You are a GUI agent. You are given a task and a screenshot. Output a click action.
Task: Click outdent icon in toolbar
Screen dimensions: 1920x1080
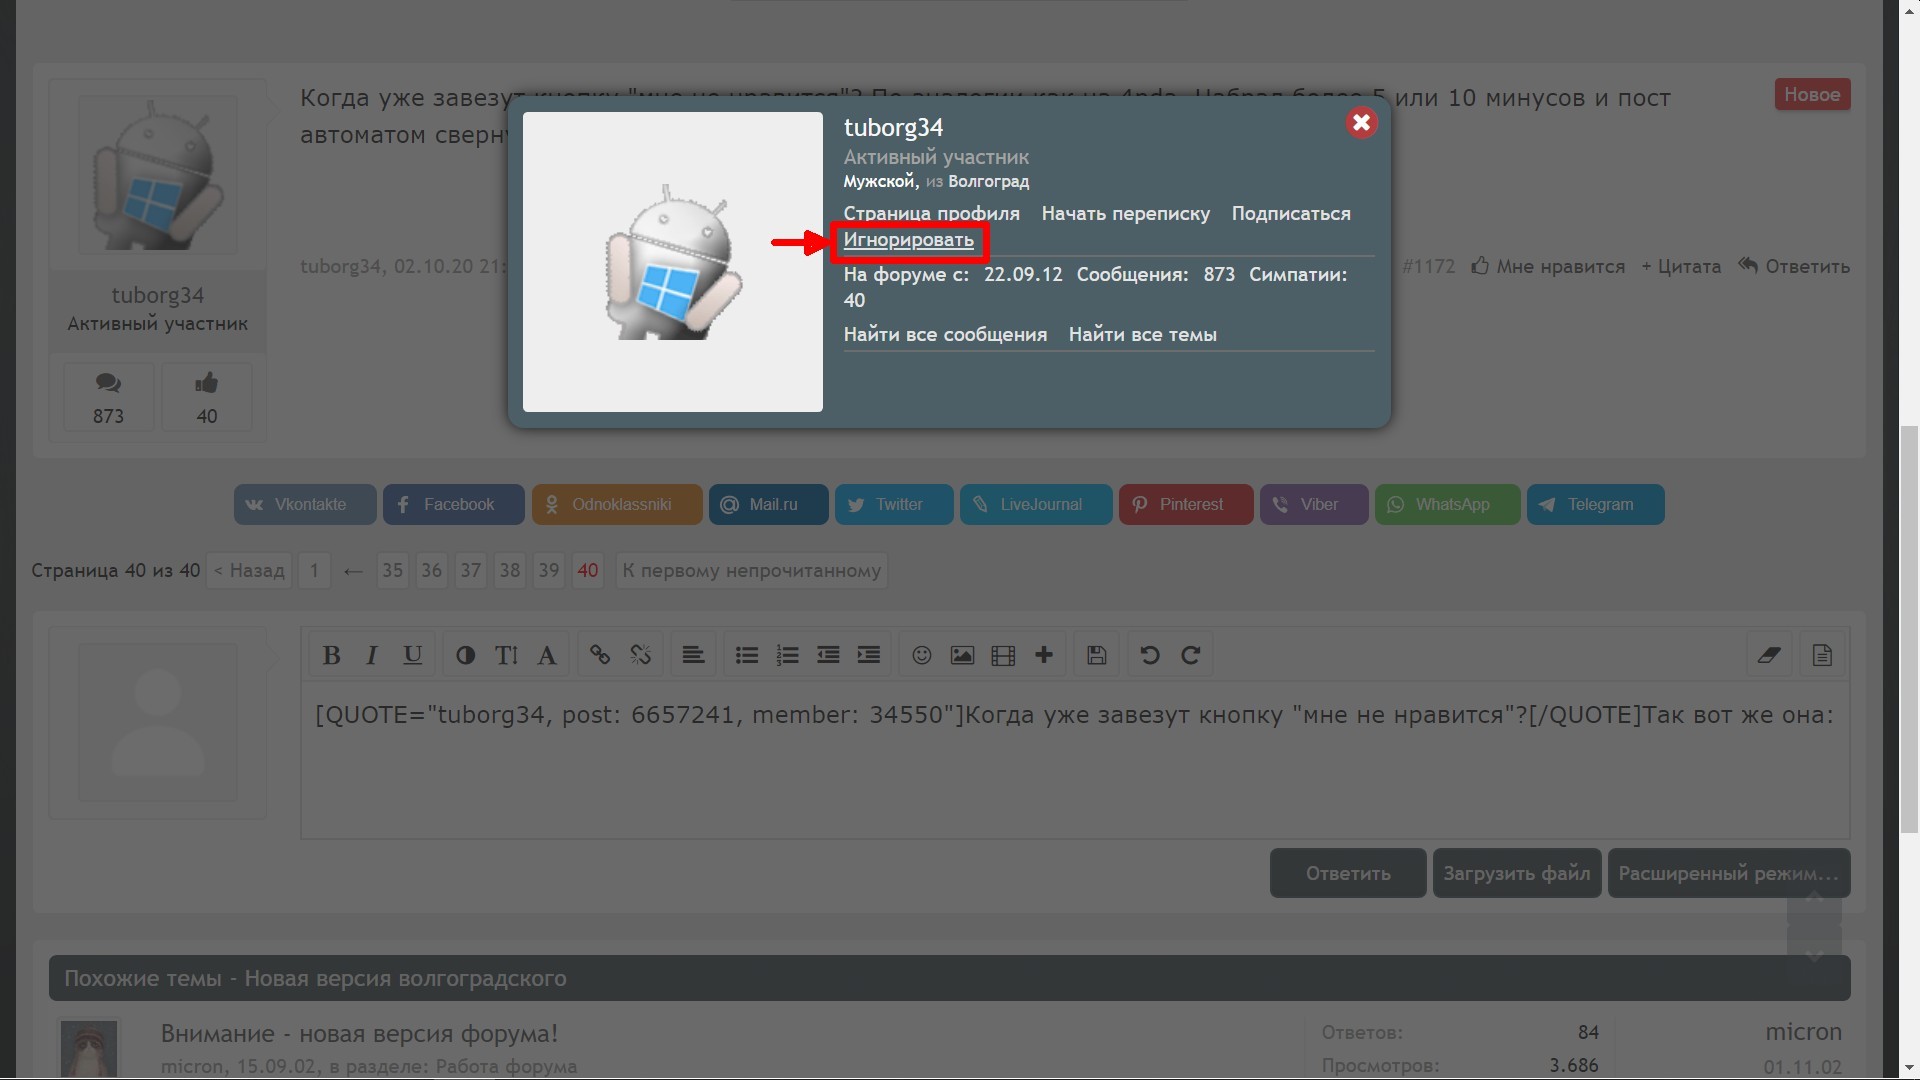click(x=828, y=655)
